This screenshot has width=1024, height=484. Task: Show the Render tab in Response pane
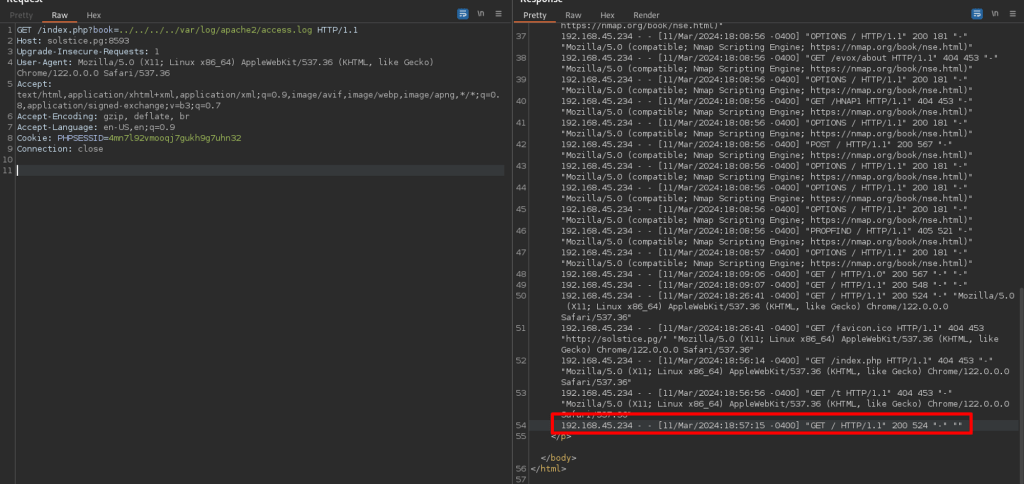click(646, 16)
